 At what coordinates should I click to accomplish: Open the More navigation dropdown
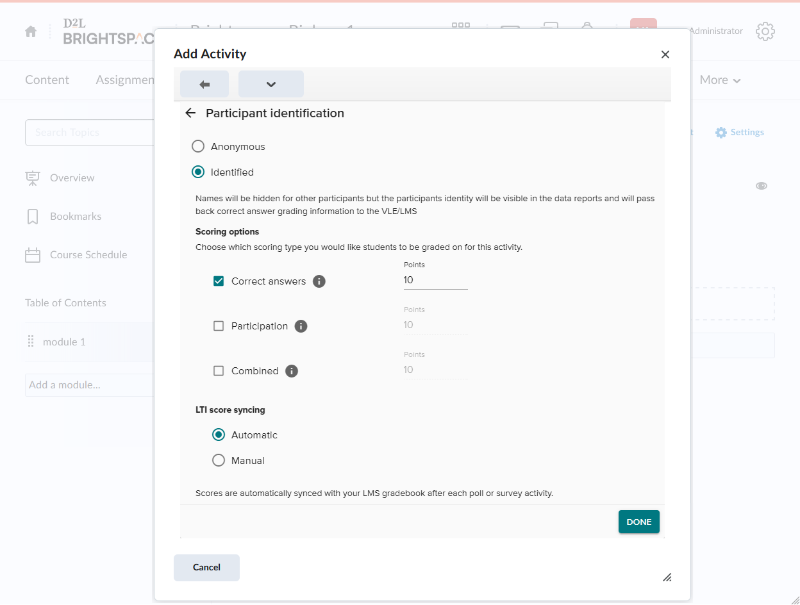click(x=720, y=80)
